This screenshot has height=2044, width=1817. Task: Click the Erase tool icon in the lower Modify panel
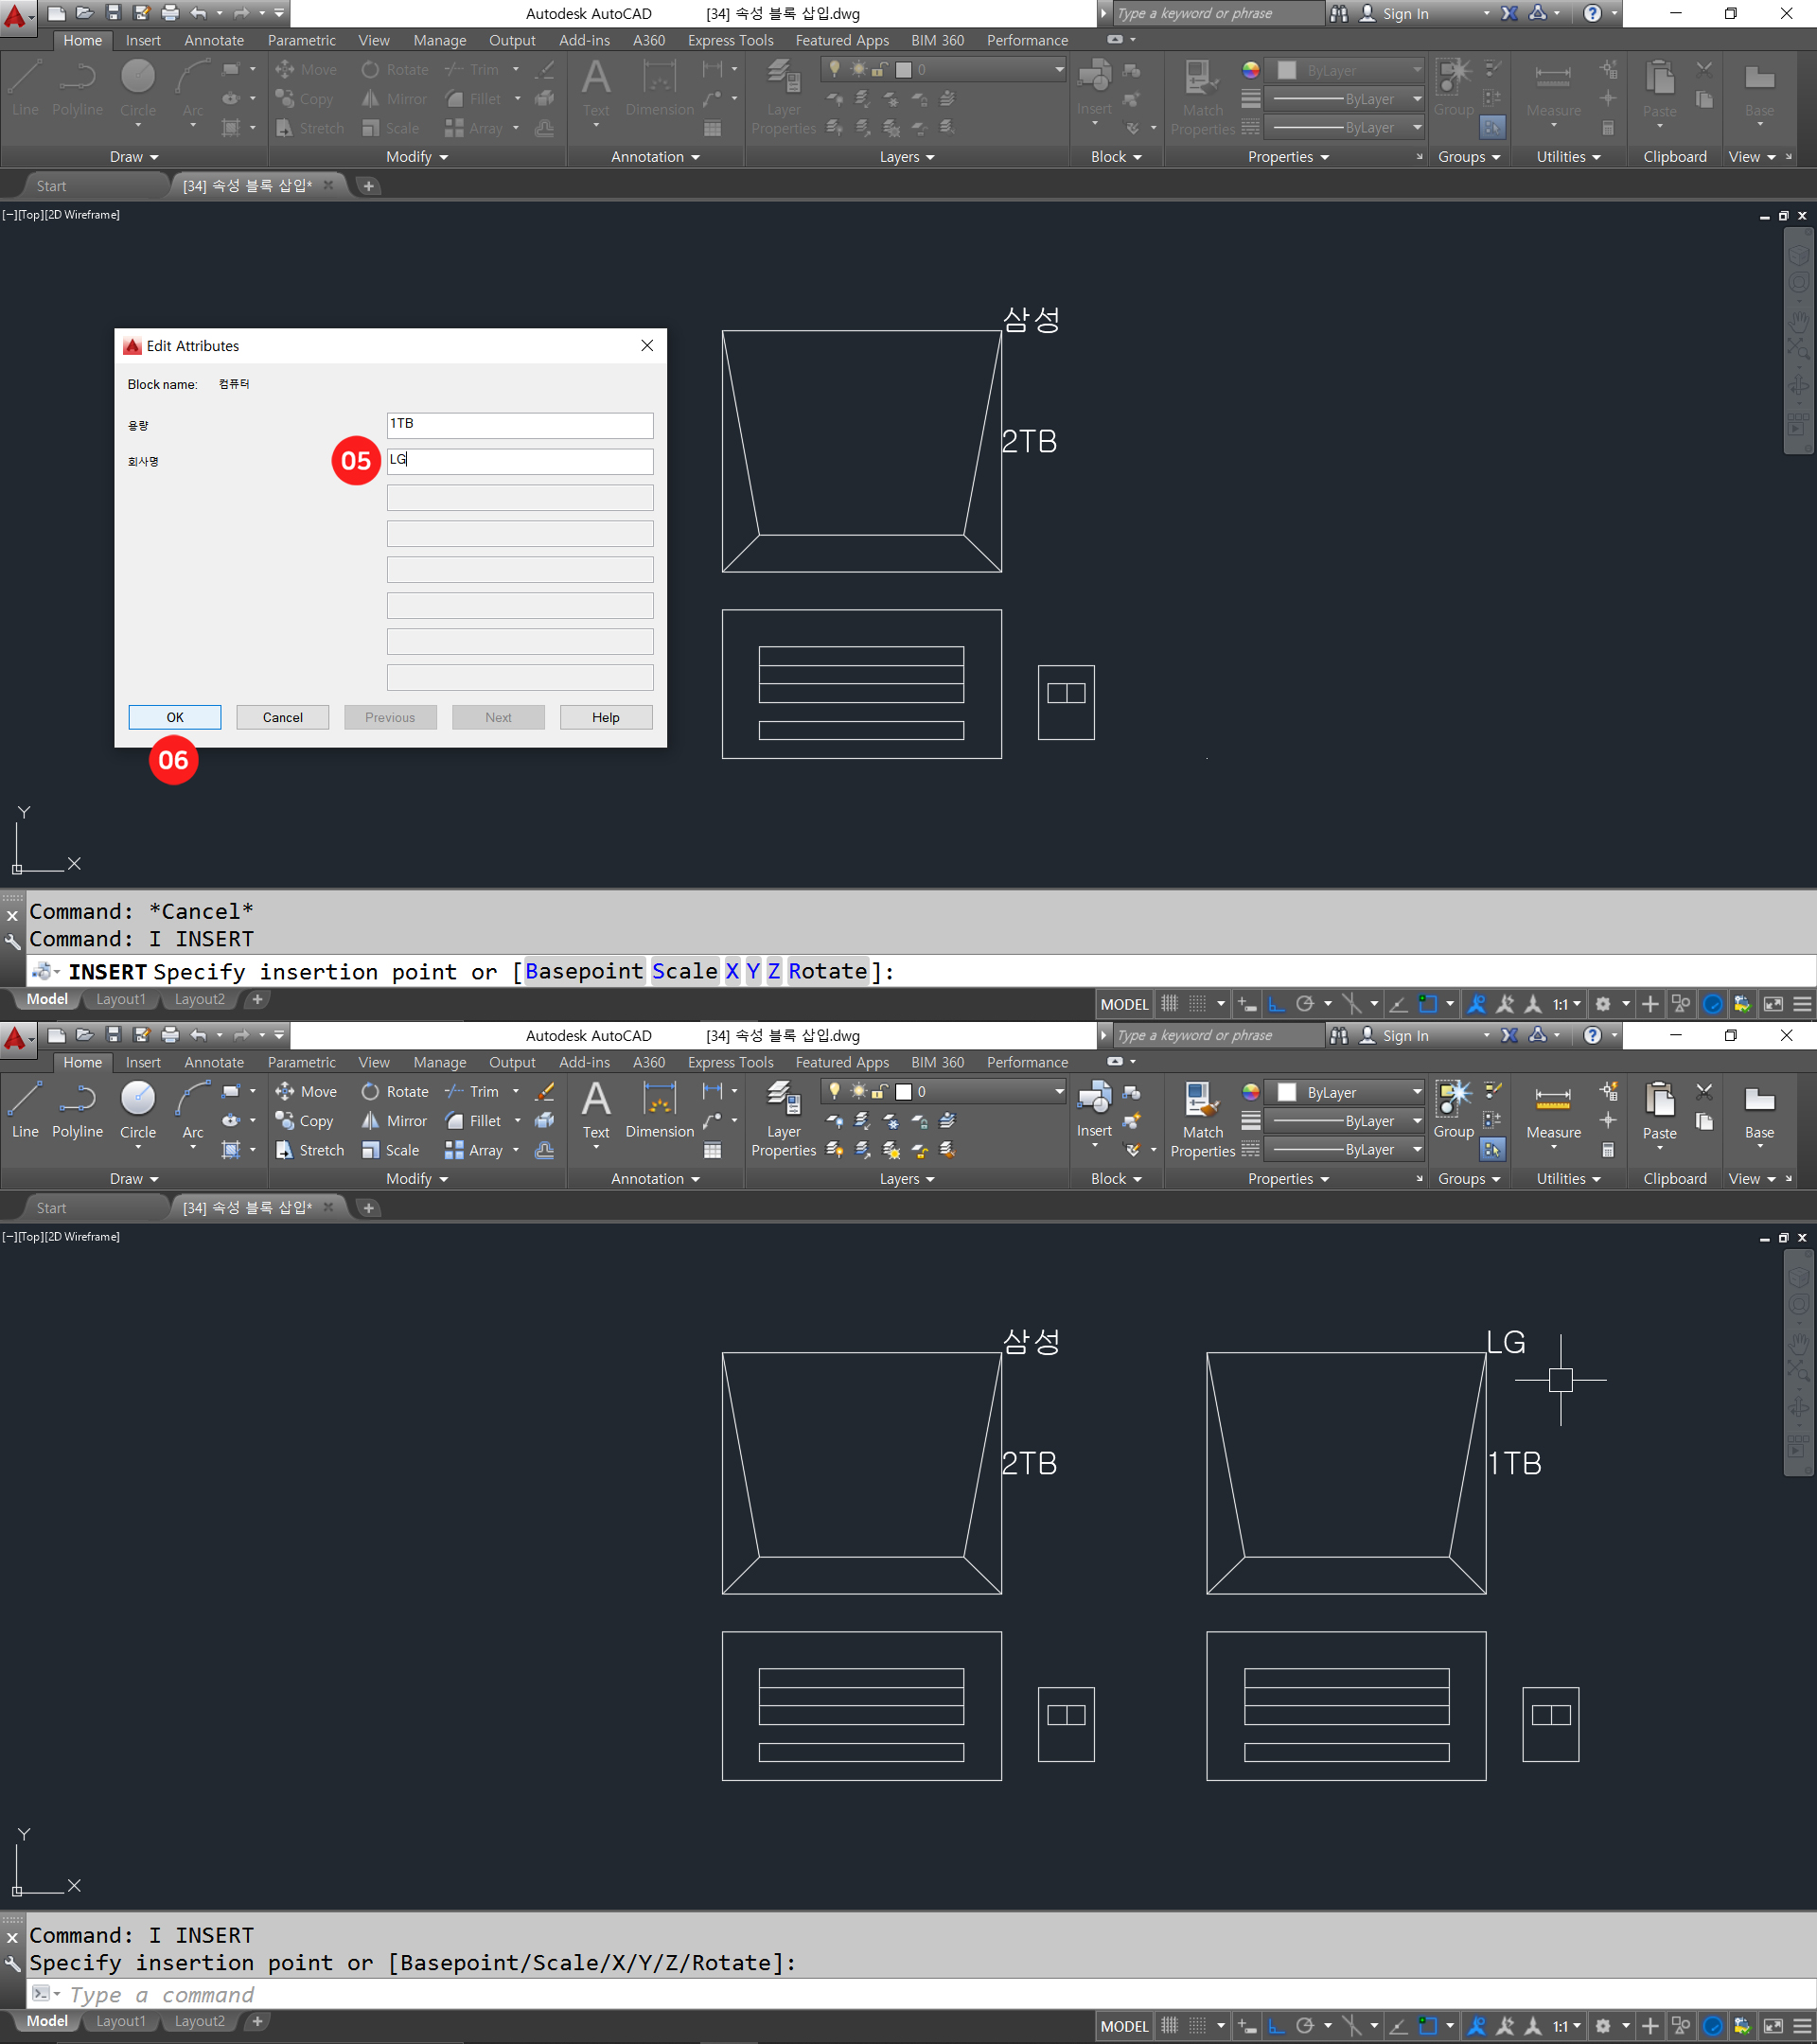tap(545, 1092)
